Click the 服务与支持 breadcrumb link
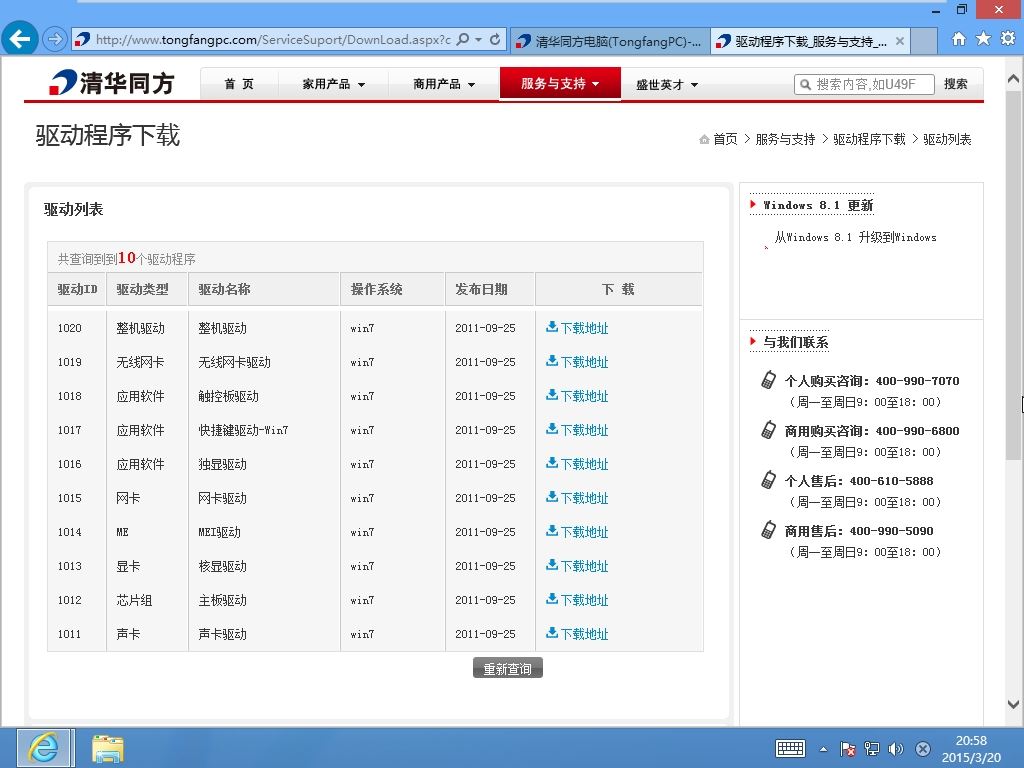The image size is (1024, 768). pos(785,139)
